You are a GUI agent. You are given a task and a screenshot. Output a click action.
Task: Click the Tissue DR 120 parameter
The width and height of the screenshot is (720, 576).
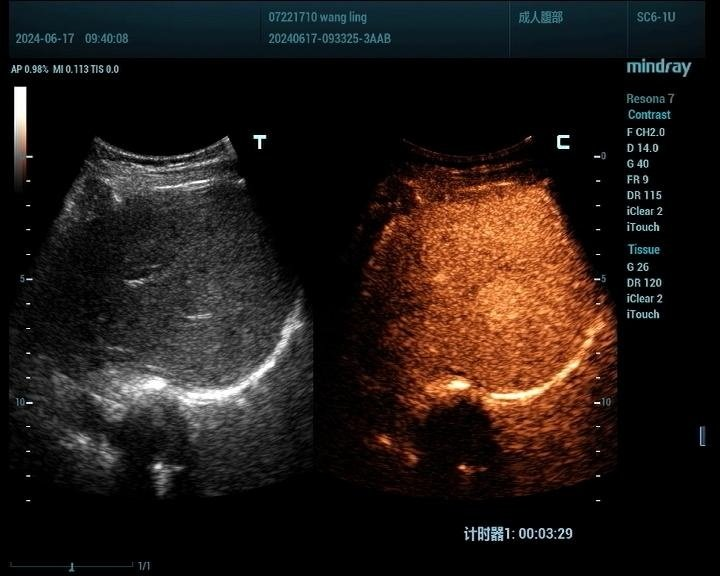[644, 283]
